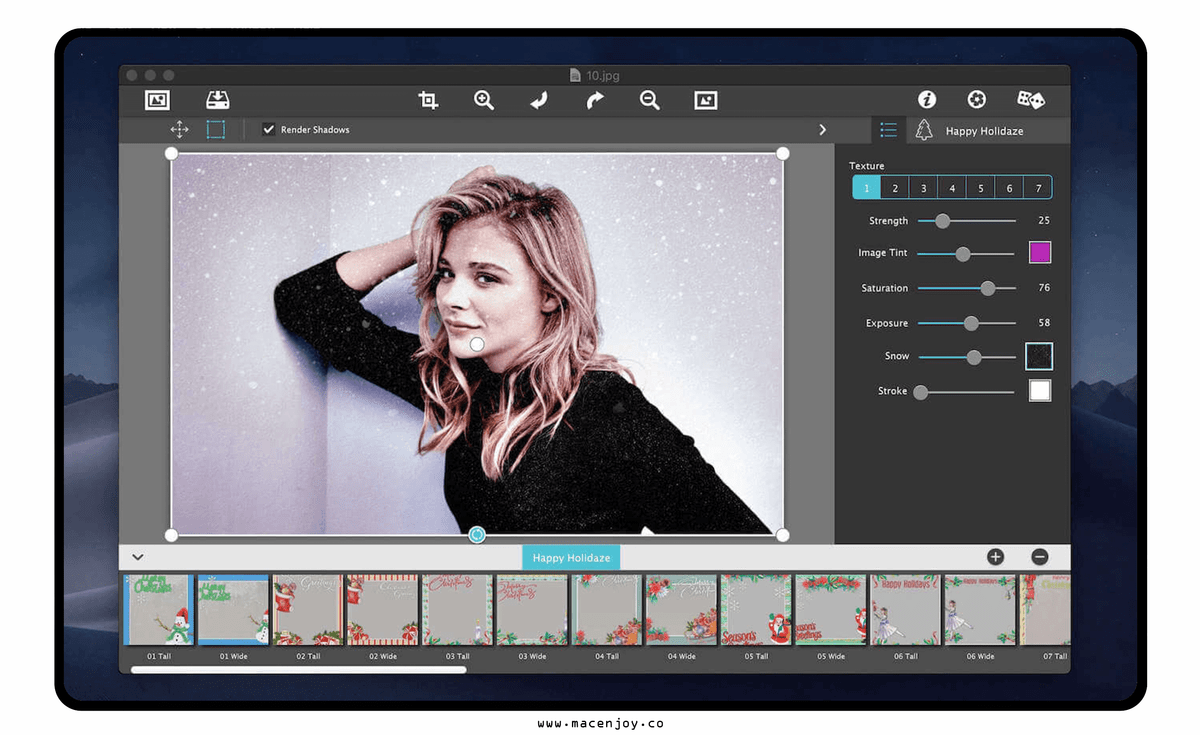Show the settings list view icon
Image resolution: width=1200 pixels, height=735 pixels.
888,130
